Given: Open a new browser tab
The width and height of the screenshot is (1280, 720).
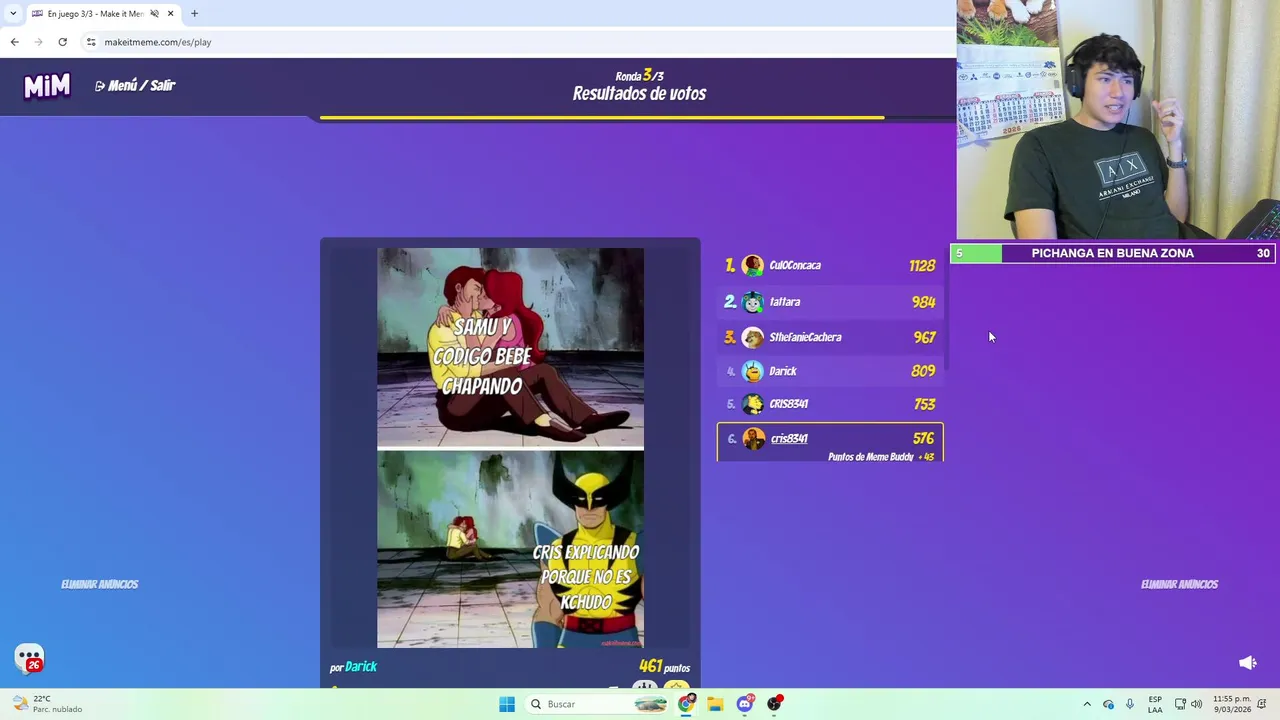Looking at the screenshot, I should coord(194,14).
